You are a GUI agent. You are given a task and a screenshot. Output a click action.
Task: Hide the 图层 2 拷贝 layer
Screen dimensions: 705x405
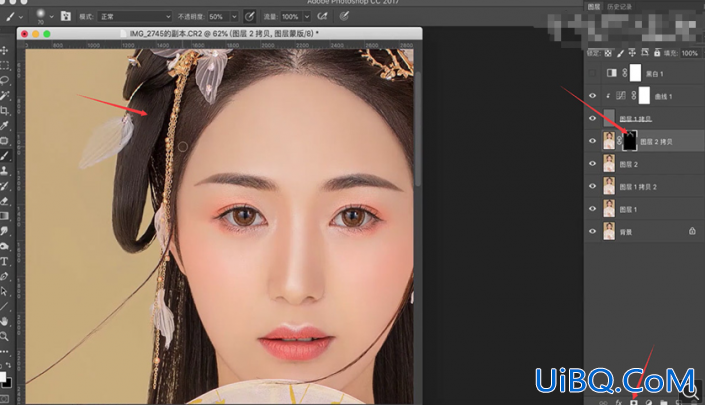tap(593, 141)
